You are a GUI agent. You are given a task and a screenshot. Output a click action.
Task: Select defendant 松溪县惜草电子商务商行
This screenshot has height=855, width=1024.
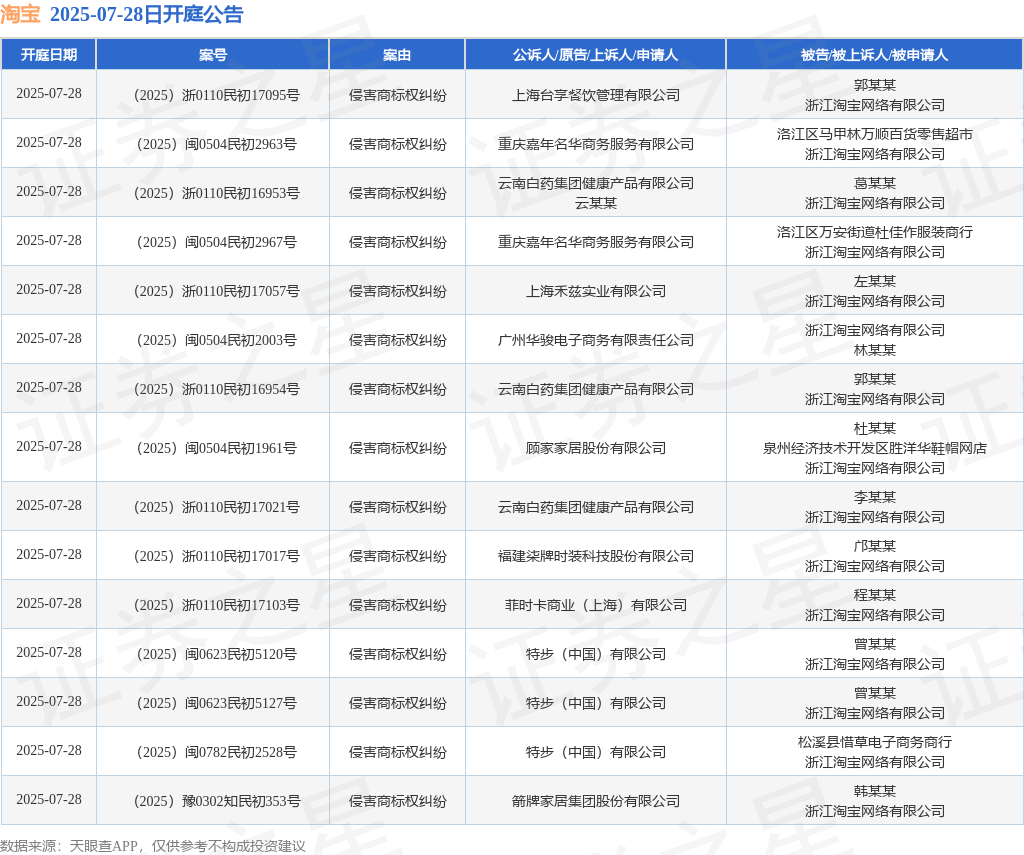874,742
